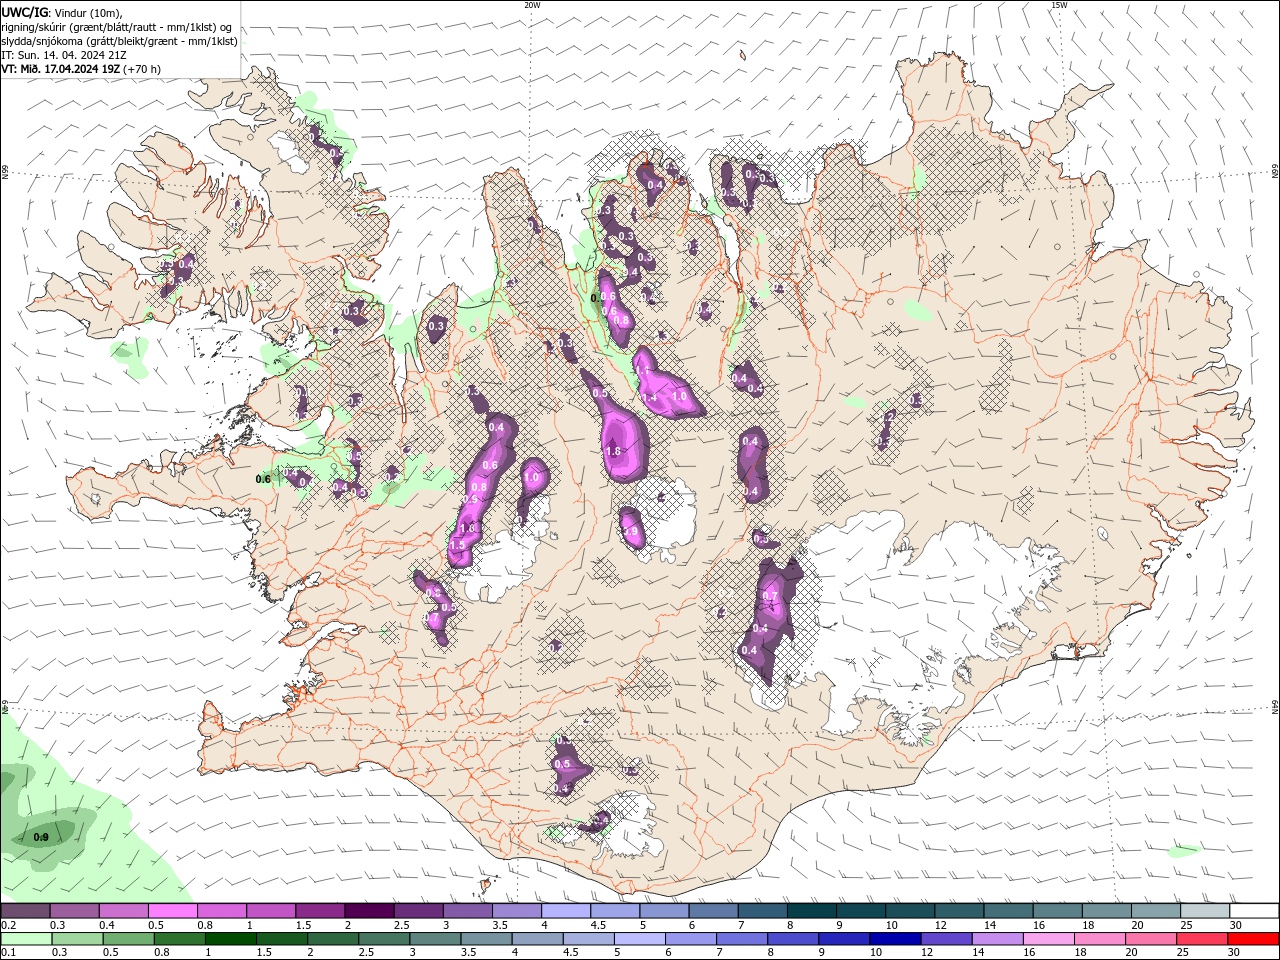Click the '15W' longitude label

(1059, 5)
